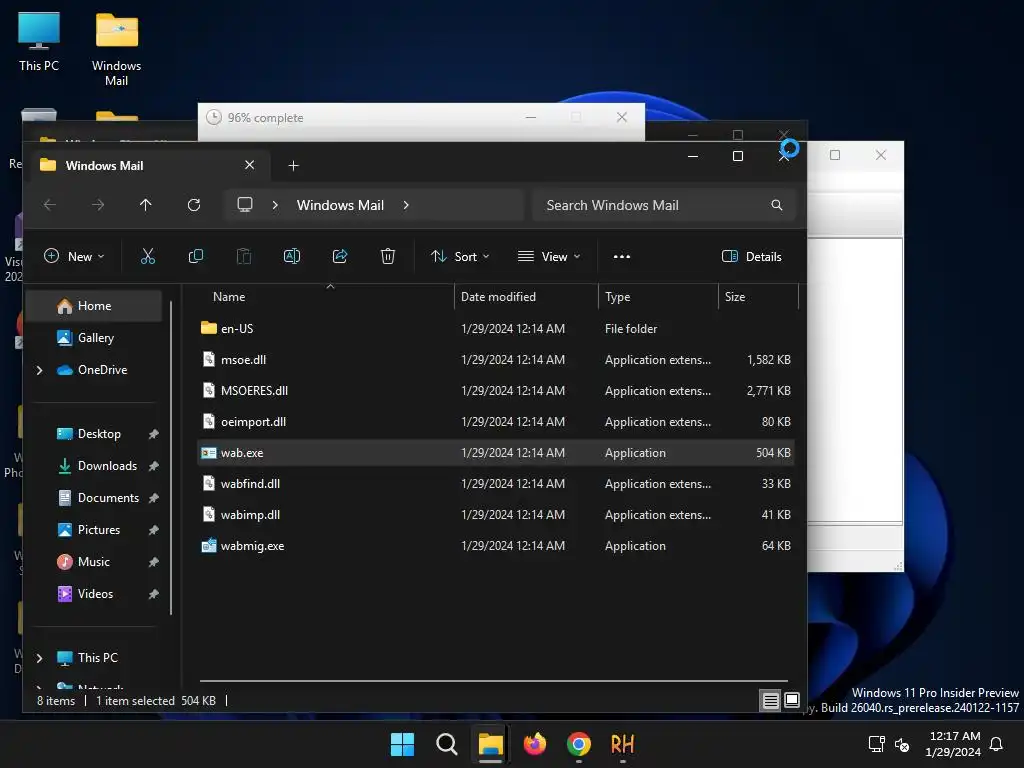Image resolution: width=1024 pixels, height=768 pixels.
Task: Open the Sort dropdown menu
Action: click(x=460, y=257)
